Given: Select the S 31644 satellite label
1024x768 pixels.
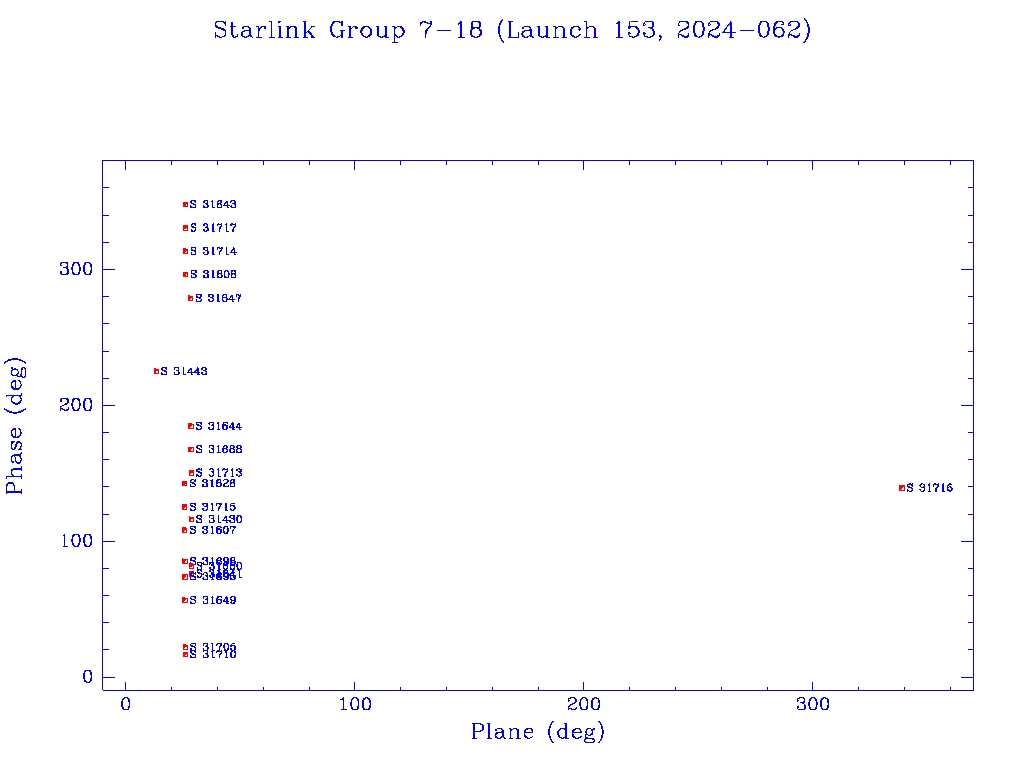Looking at the screenshot, I should click(x=218, y=426).
